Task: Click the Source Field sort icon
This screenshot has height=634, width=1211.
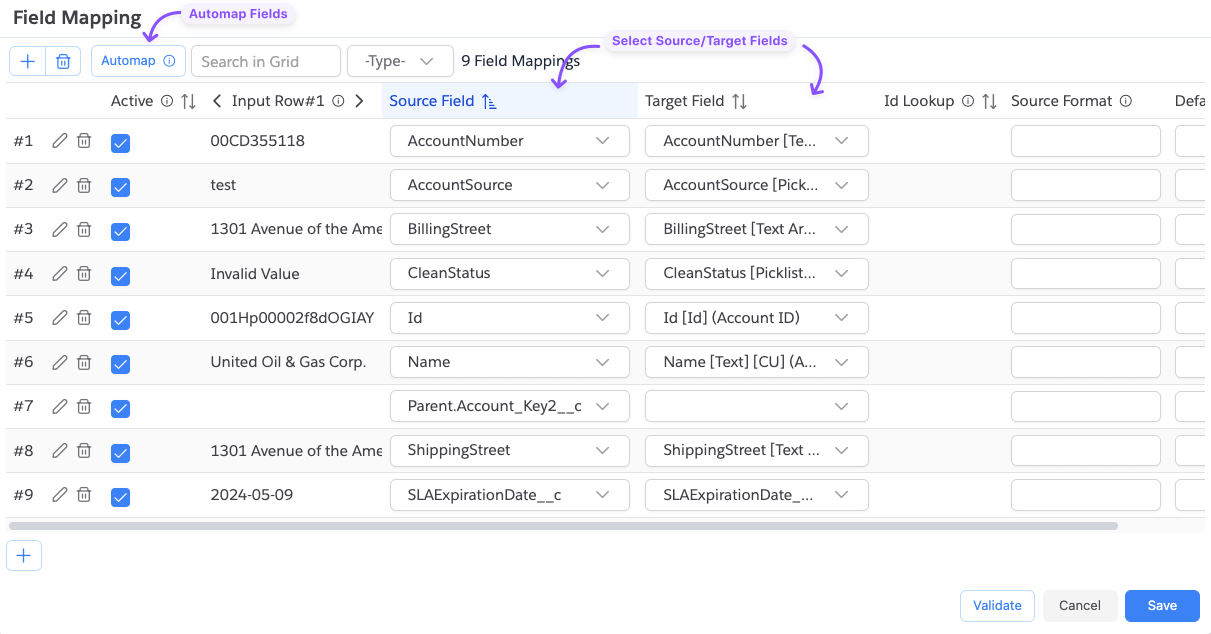Action: (489, 101)
